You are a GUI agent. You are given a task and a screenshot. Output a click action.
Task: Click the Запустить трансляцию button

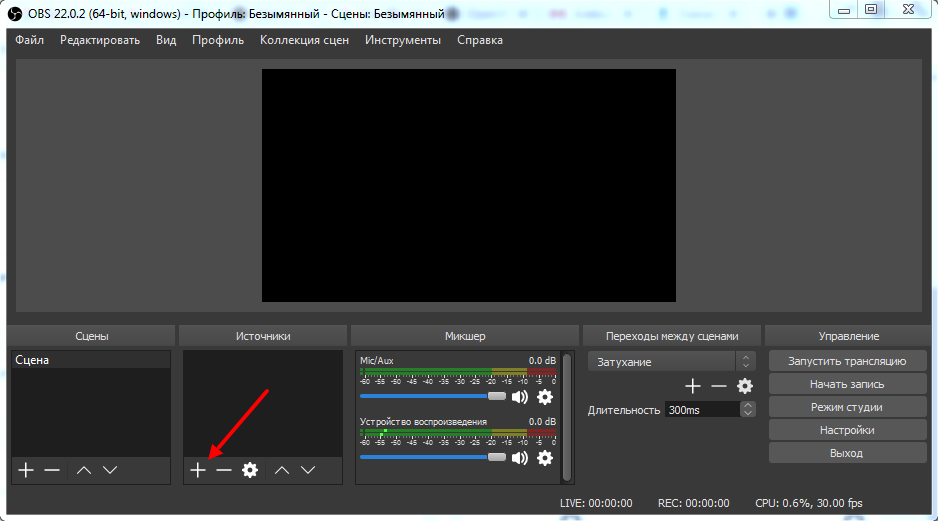pos(847,361)
